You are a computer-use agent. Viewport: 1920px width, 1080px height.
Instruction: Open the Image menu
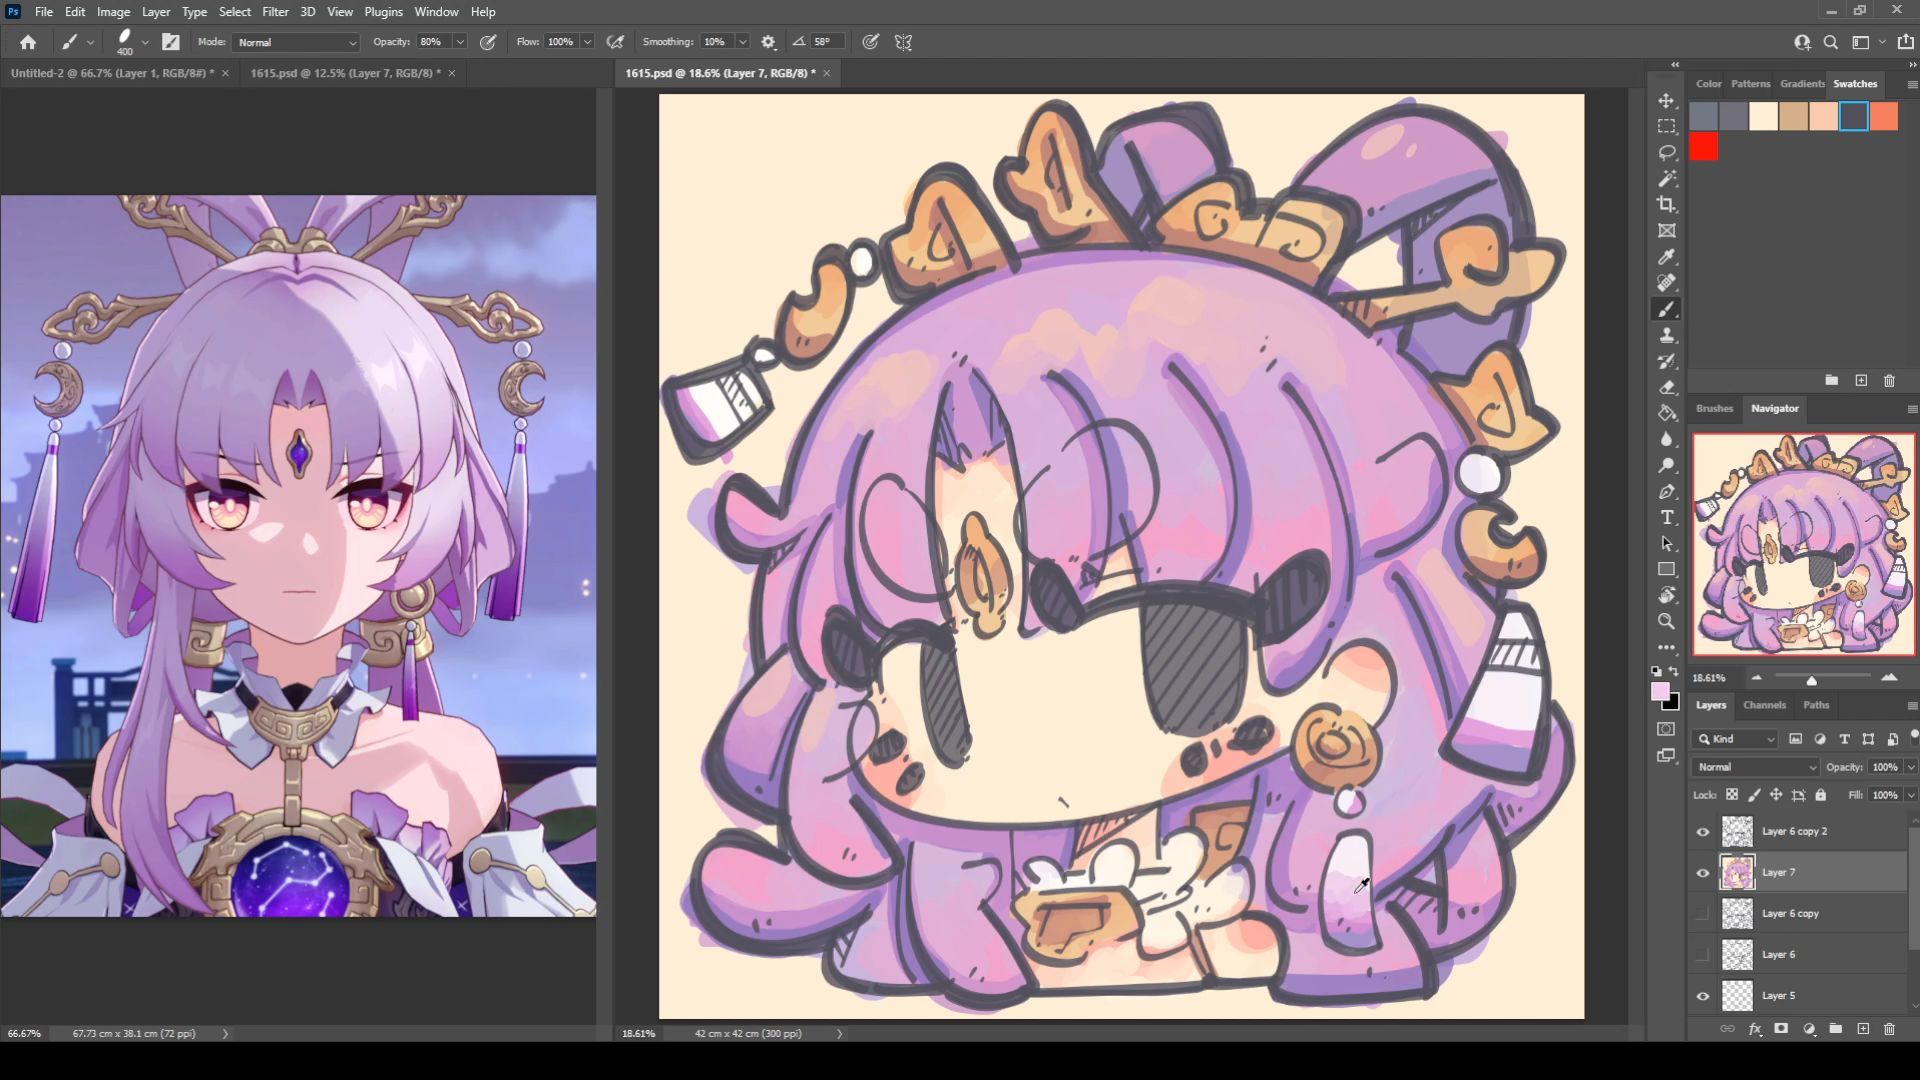pyautogui.click(x=113, y=12)
